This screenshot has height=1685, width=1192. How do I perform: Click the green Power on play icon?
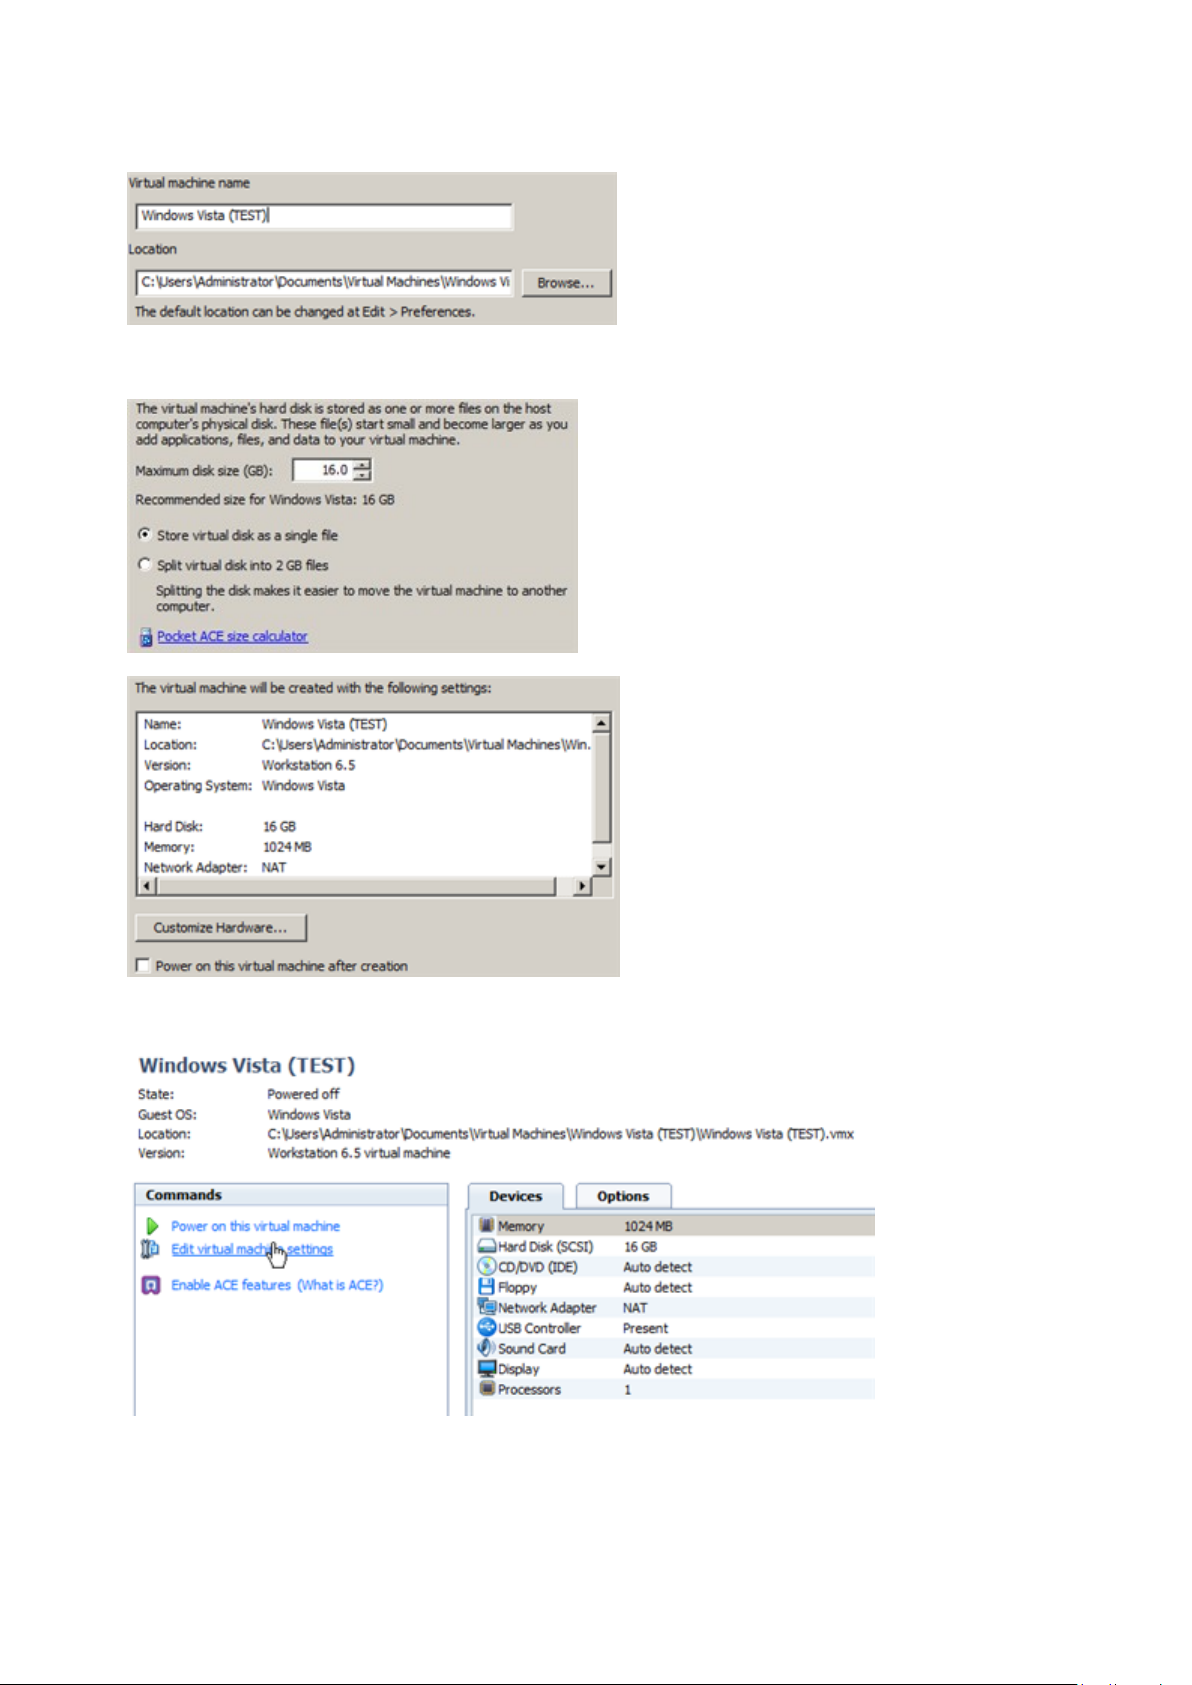tap(152, 1226)
